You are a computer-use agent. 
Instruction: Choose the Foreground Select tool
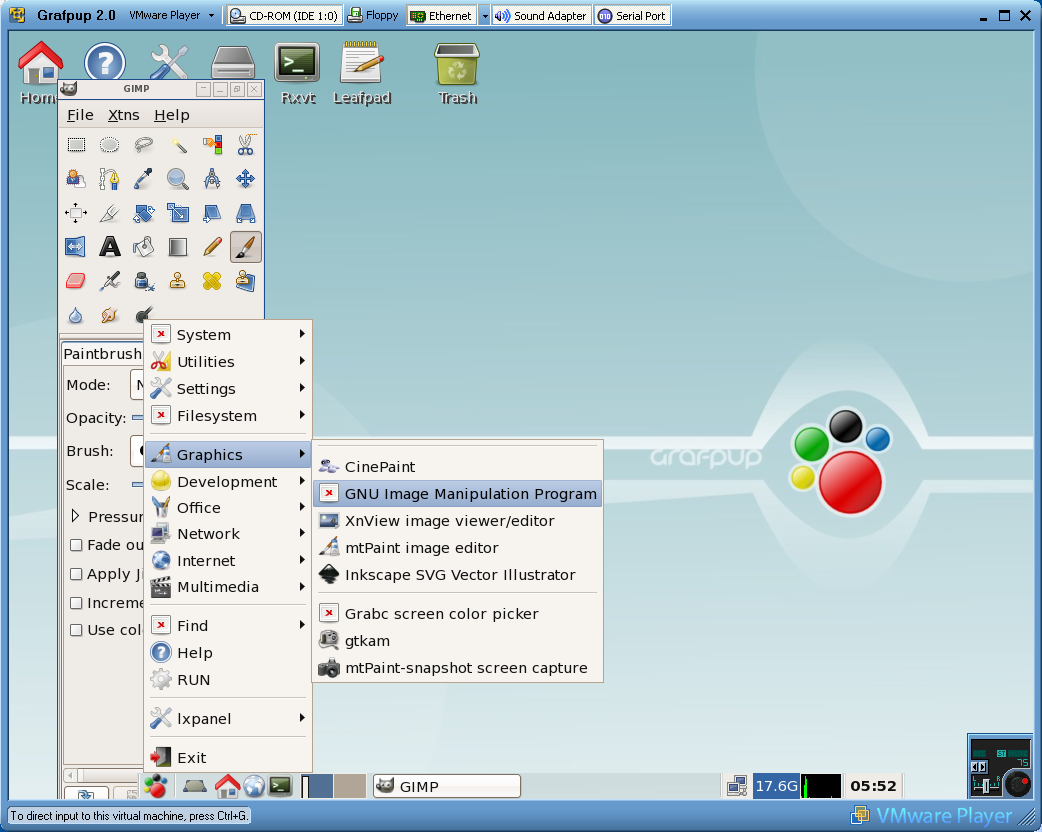76,179
